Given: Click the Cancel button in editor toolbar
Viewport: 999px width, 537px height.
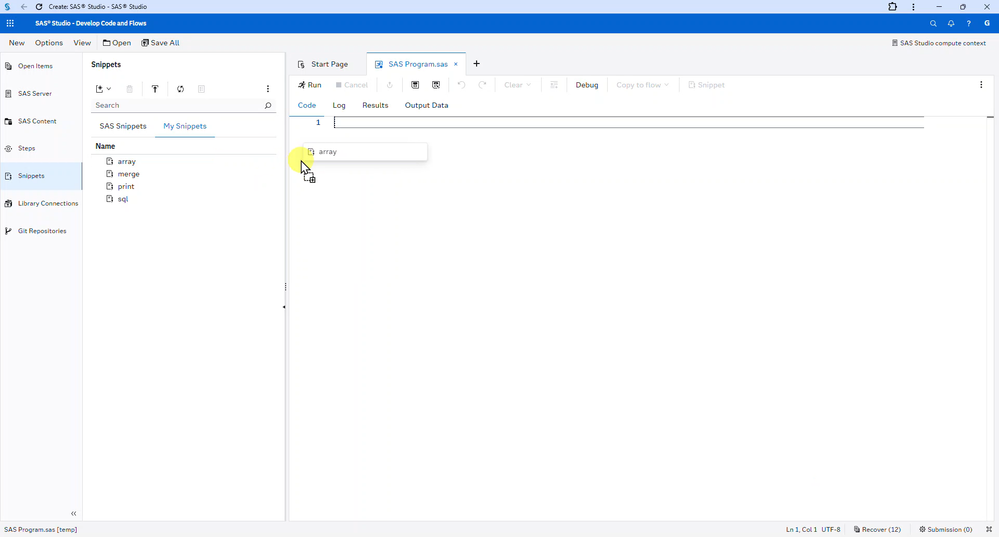Looking at the screenshot, I should tap(352, 85).
